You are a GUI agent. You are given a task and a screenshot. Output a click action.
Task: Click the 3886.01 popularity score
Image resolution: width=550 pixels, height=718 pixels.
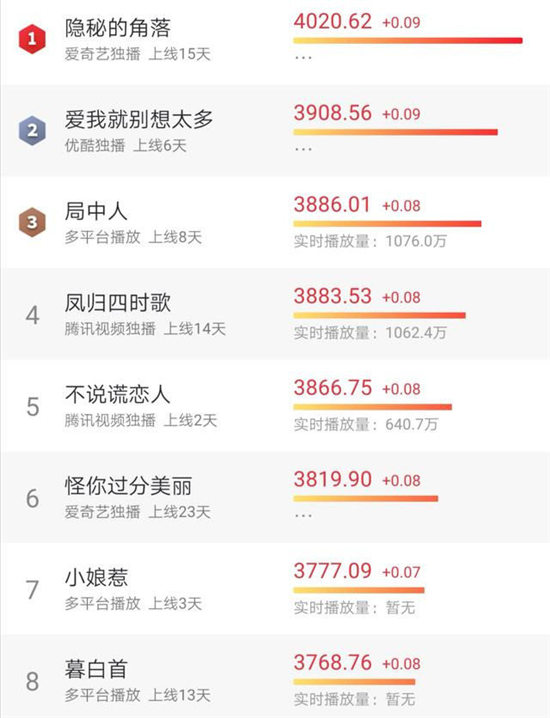pos(332,205)
